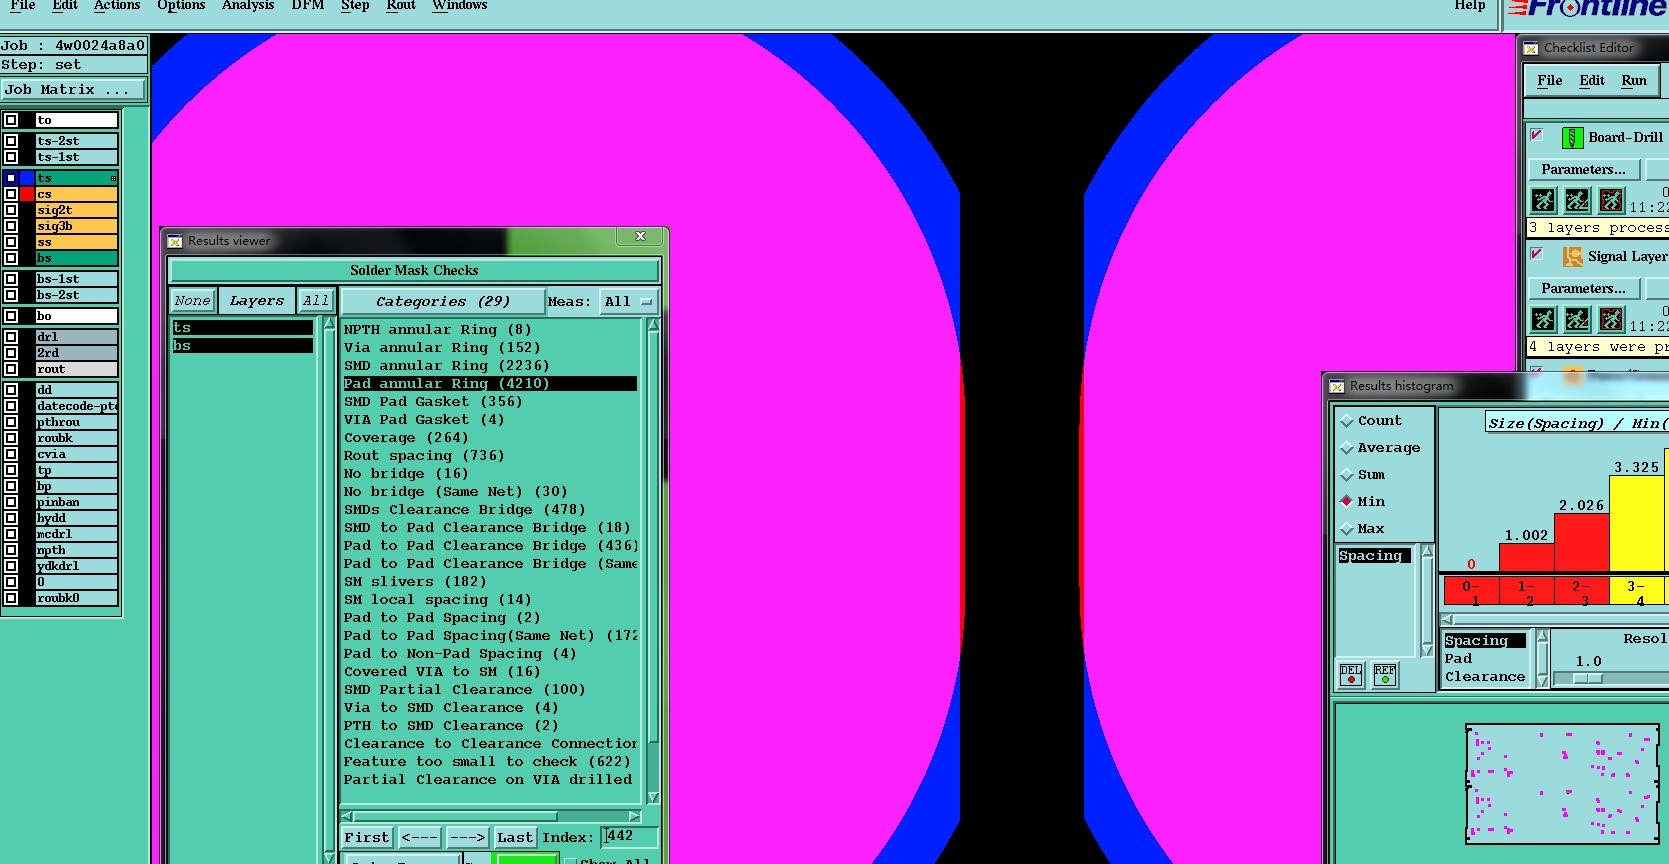Click right arrow of categories horizontal scrollbar

pyautogui.click(x=634, y=816)
